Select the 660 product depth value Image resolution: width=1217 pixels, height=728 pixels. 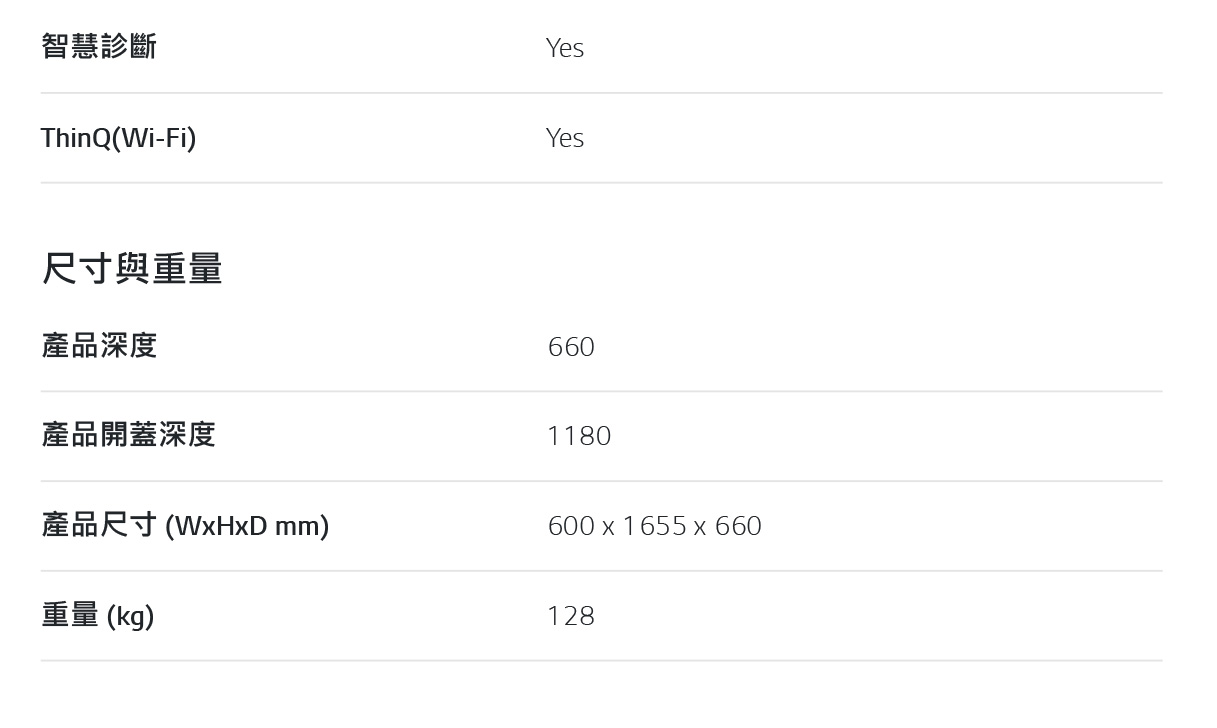pos(571,347)
